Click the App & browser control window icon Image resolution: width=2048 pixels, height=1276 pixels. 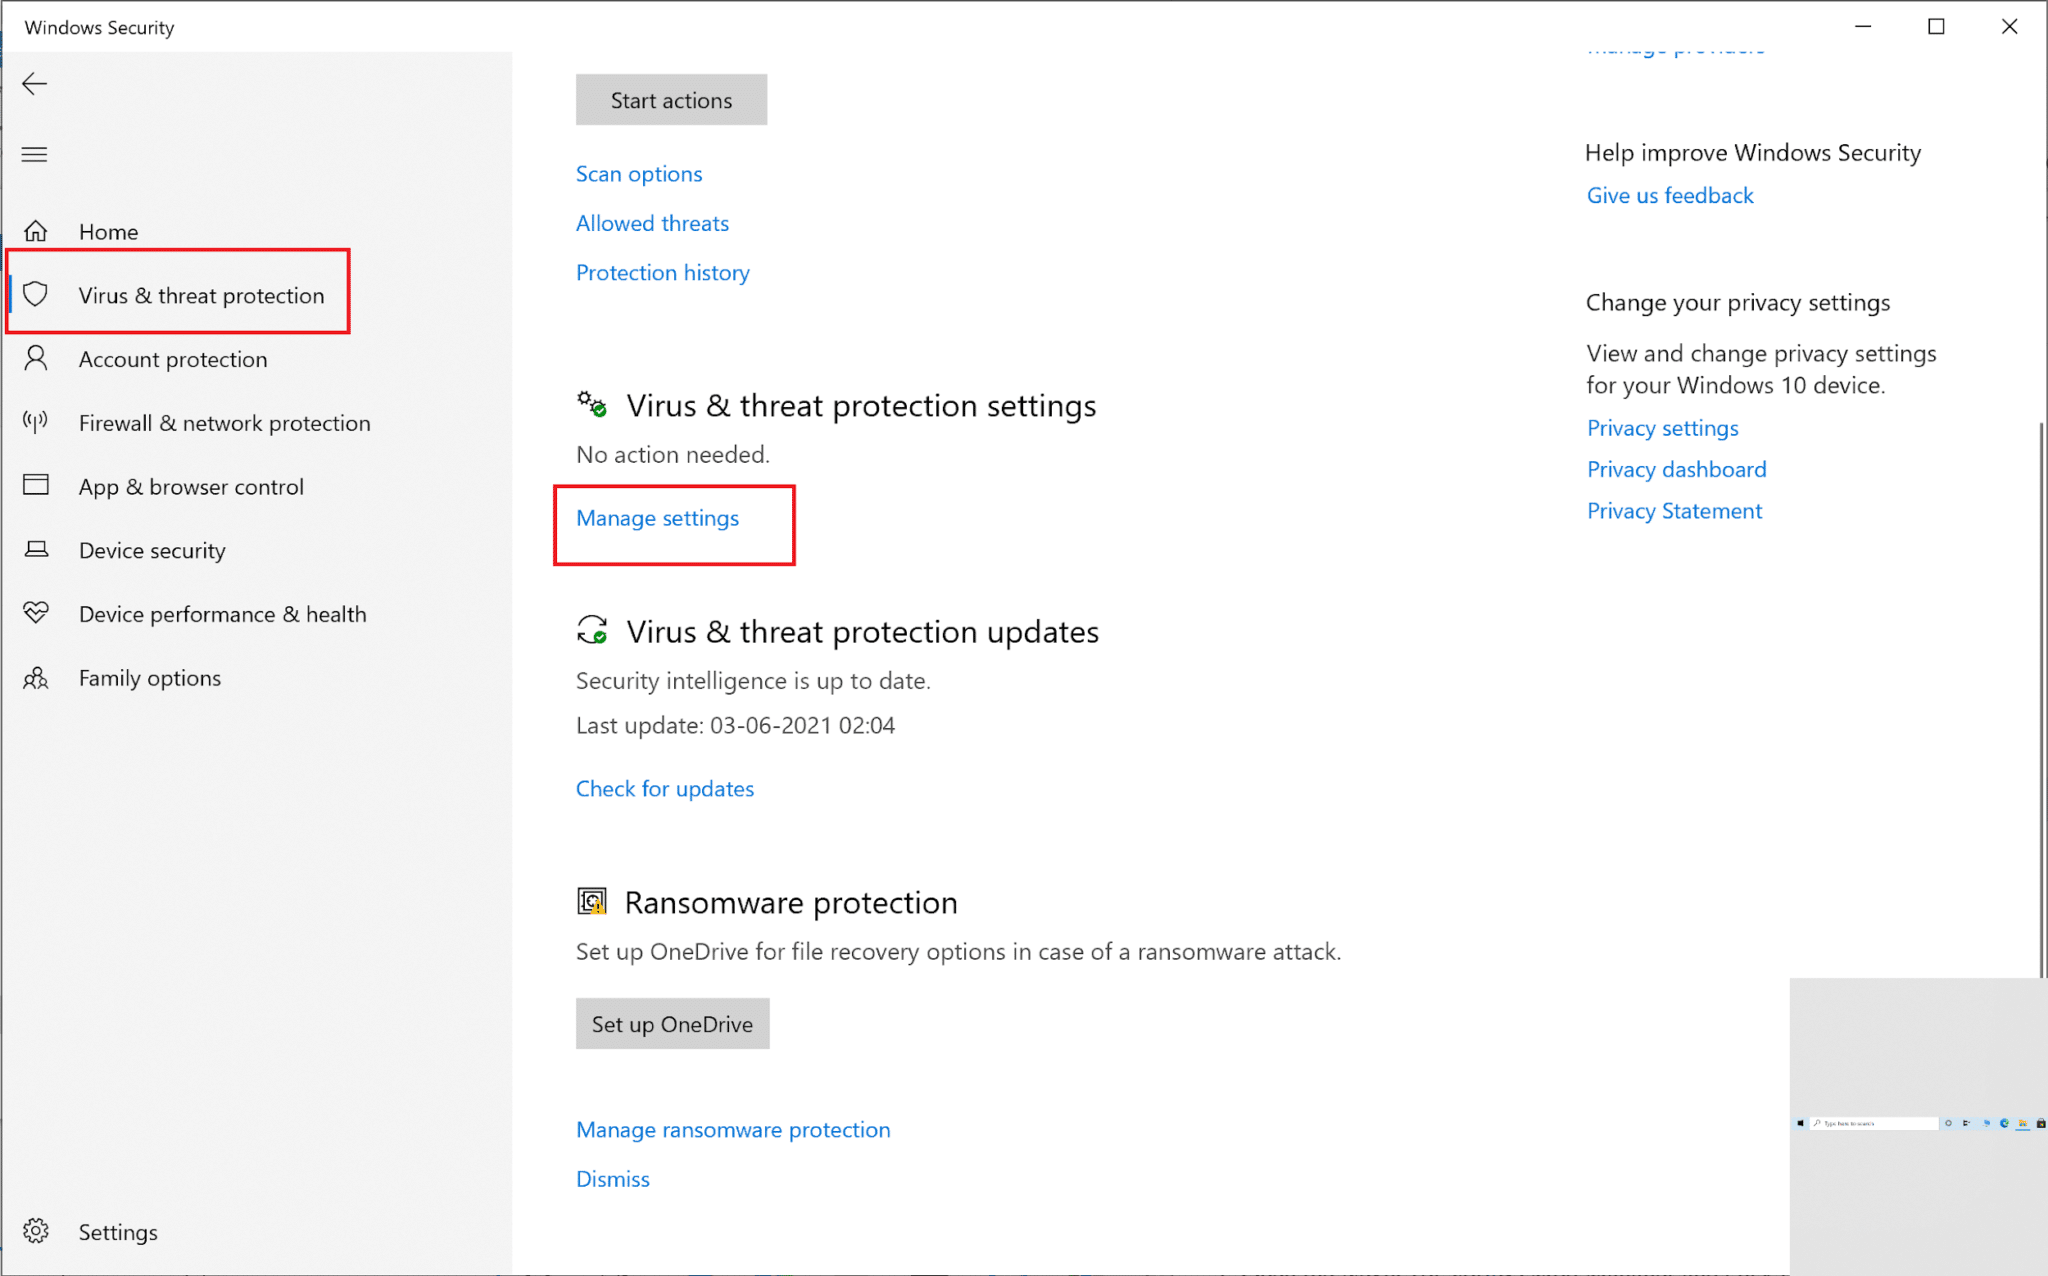tap(36, 486)
